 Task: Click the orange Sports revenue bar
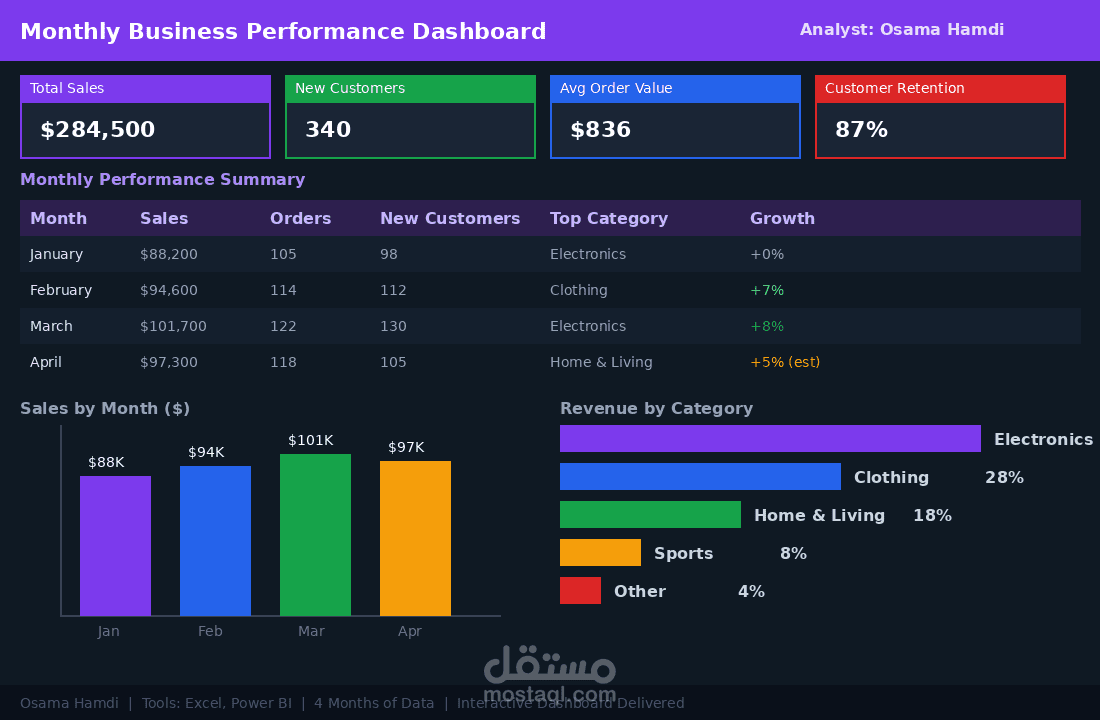[x=601, y=552]
